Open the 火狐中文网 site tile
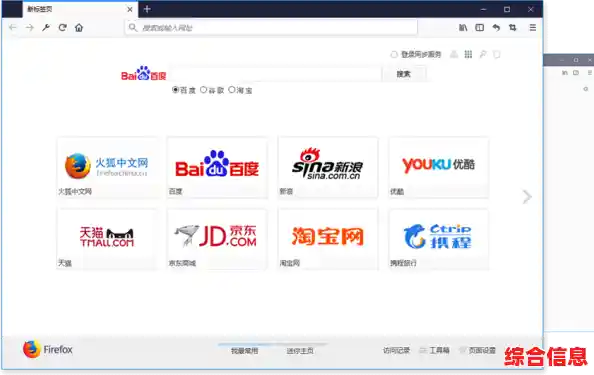 pyautogui.click(x=107, y=167)
